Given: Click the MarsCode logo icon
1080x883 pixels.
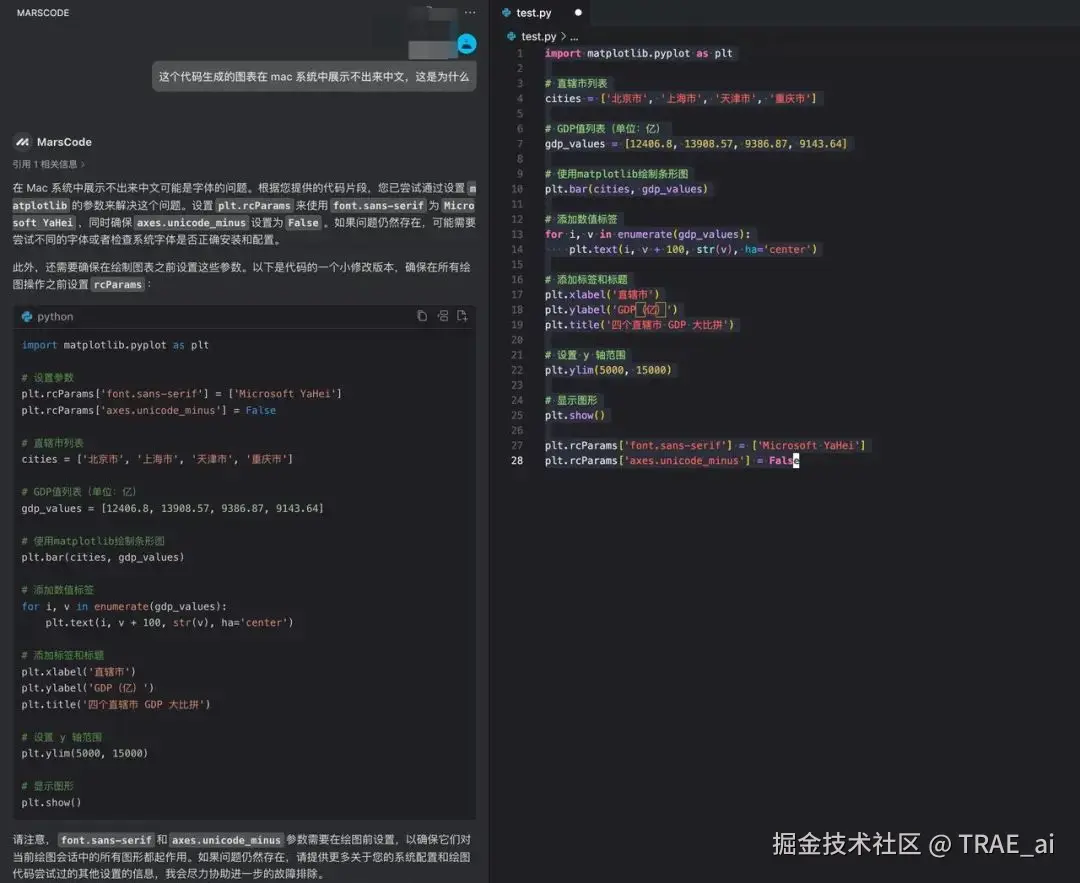Looking at the screenshot, I should (23, 142).
